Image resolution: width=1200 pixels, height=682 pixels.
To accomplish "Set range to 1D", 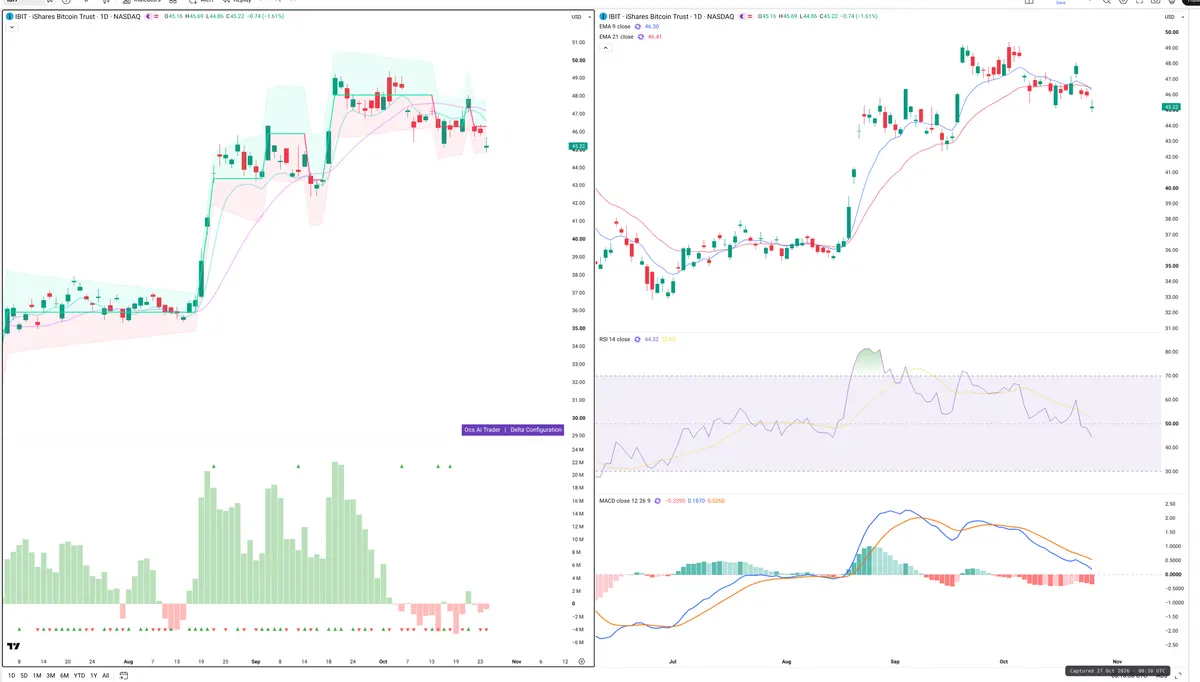I will click(11, 675).
